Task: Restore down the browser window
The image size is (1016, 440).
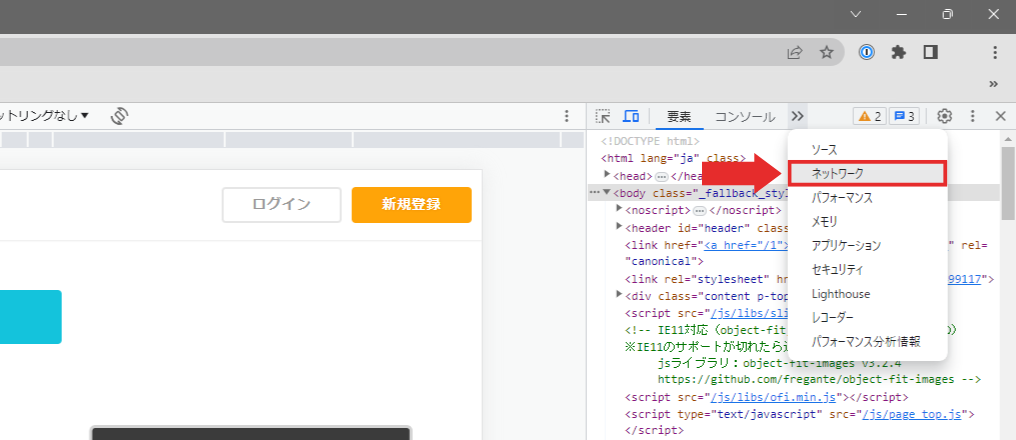Action: (947, 14)
